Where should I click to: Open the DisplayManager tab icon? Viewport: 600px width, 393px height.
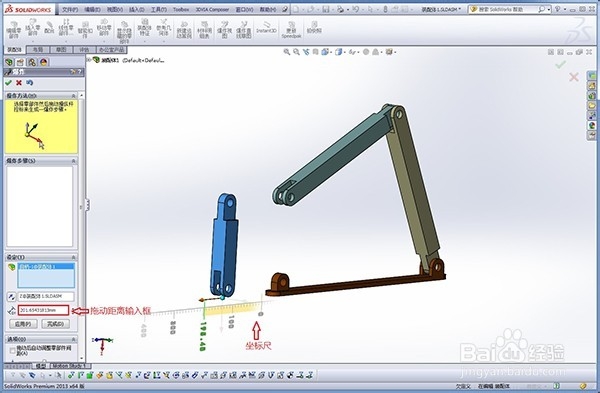44,62
